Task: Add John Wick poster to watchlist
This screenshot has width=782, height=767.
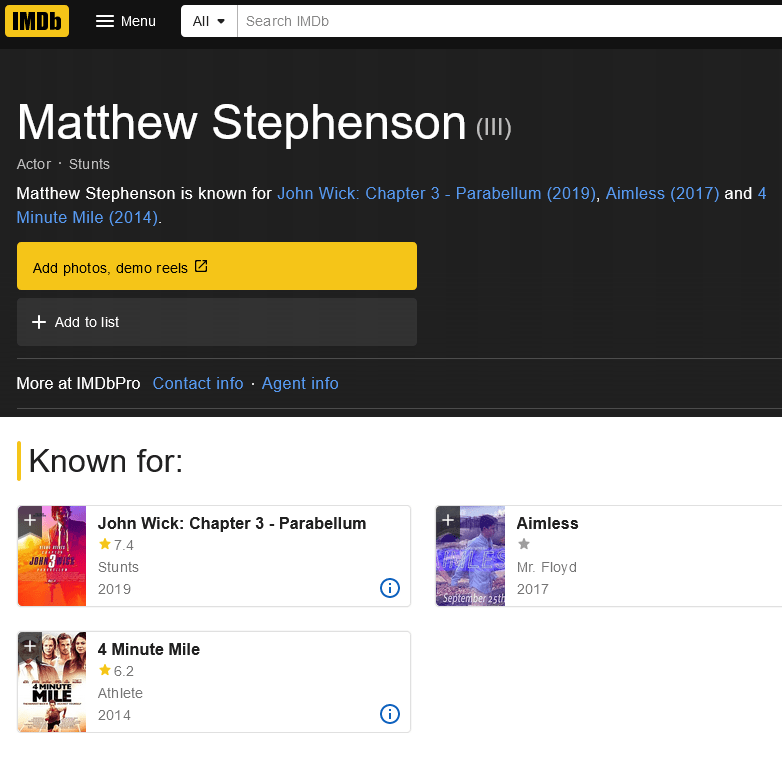Action: point(30,520)
